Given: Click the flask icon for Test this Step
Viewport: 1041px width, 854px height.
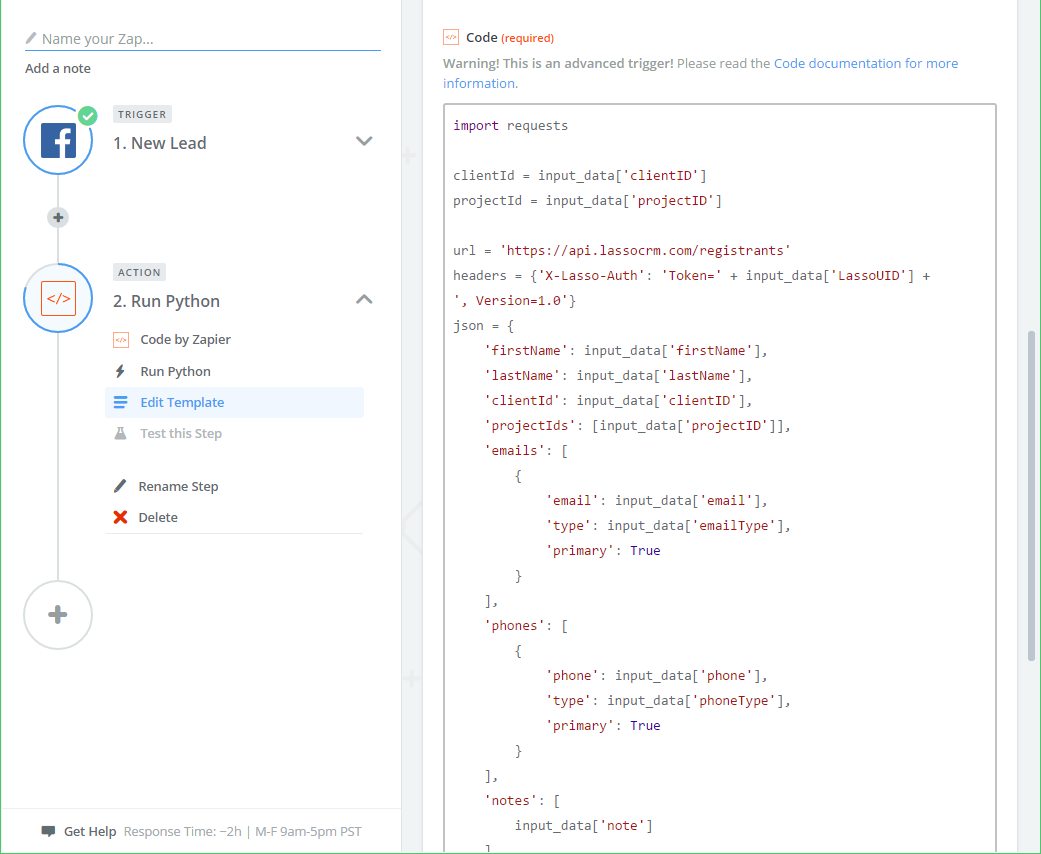Looking at the screenshot, I should tap(120, 433).
